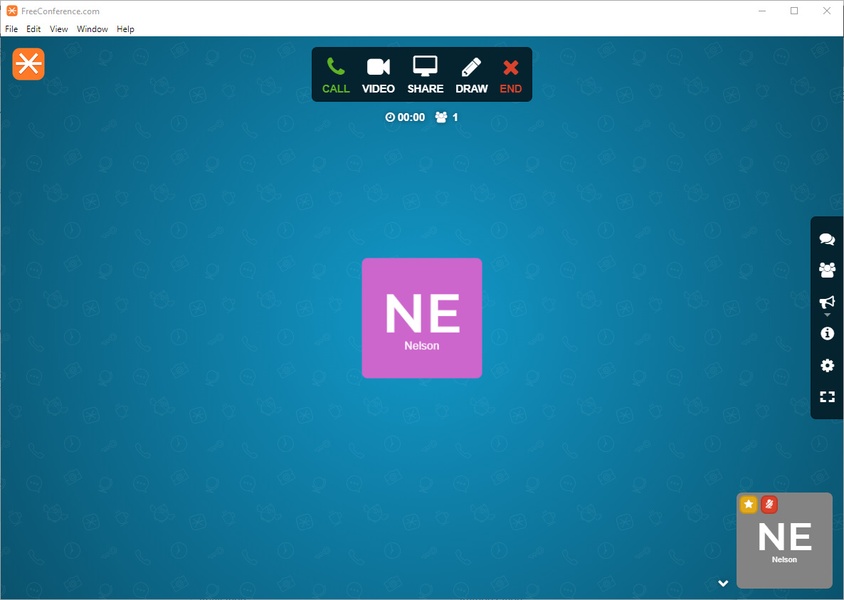
Task: Open participants list in sidebar
Action: 827,270
